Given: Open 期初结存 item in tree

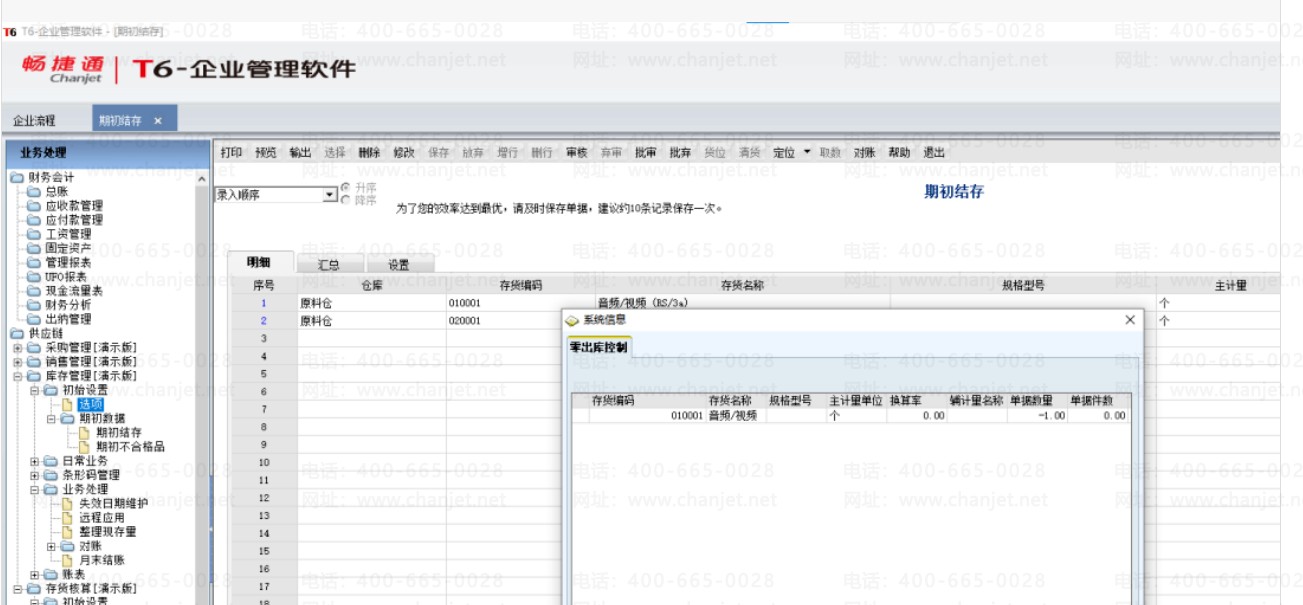Looking at the screenshot, I should (119, 432).
